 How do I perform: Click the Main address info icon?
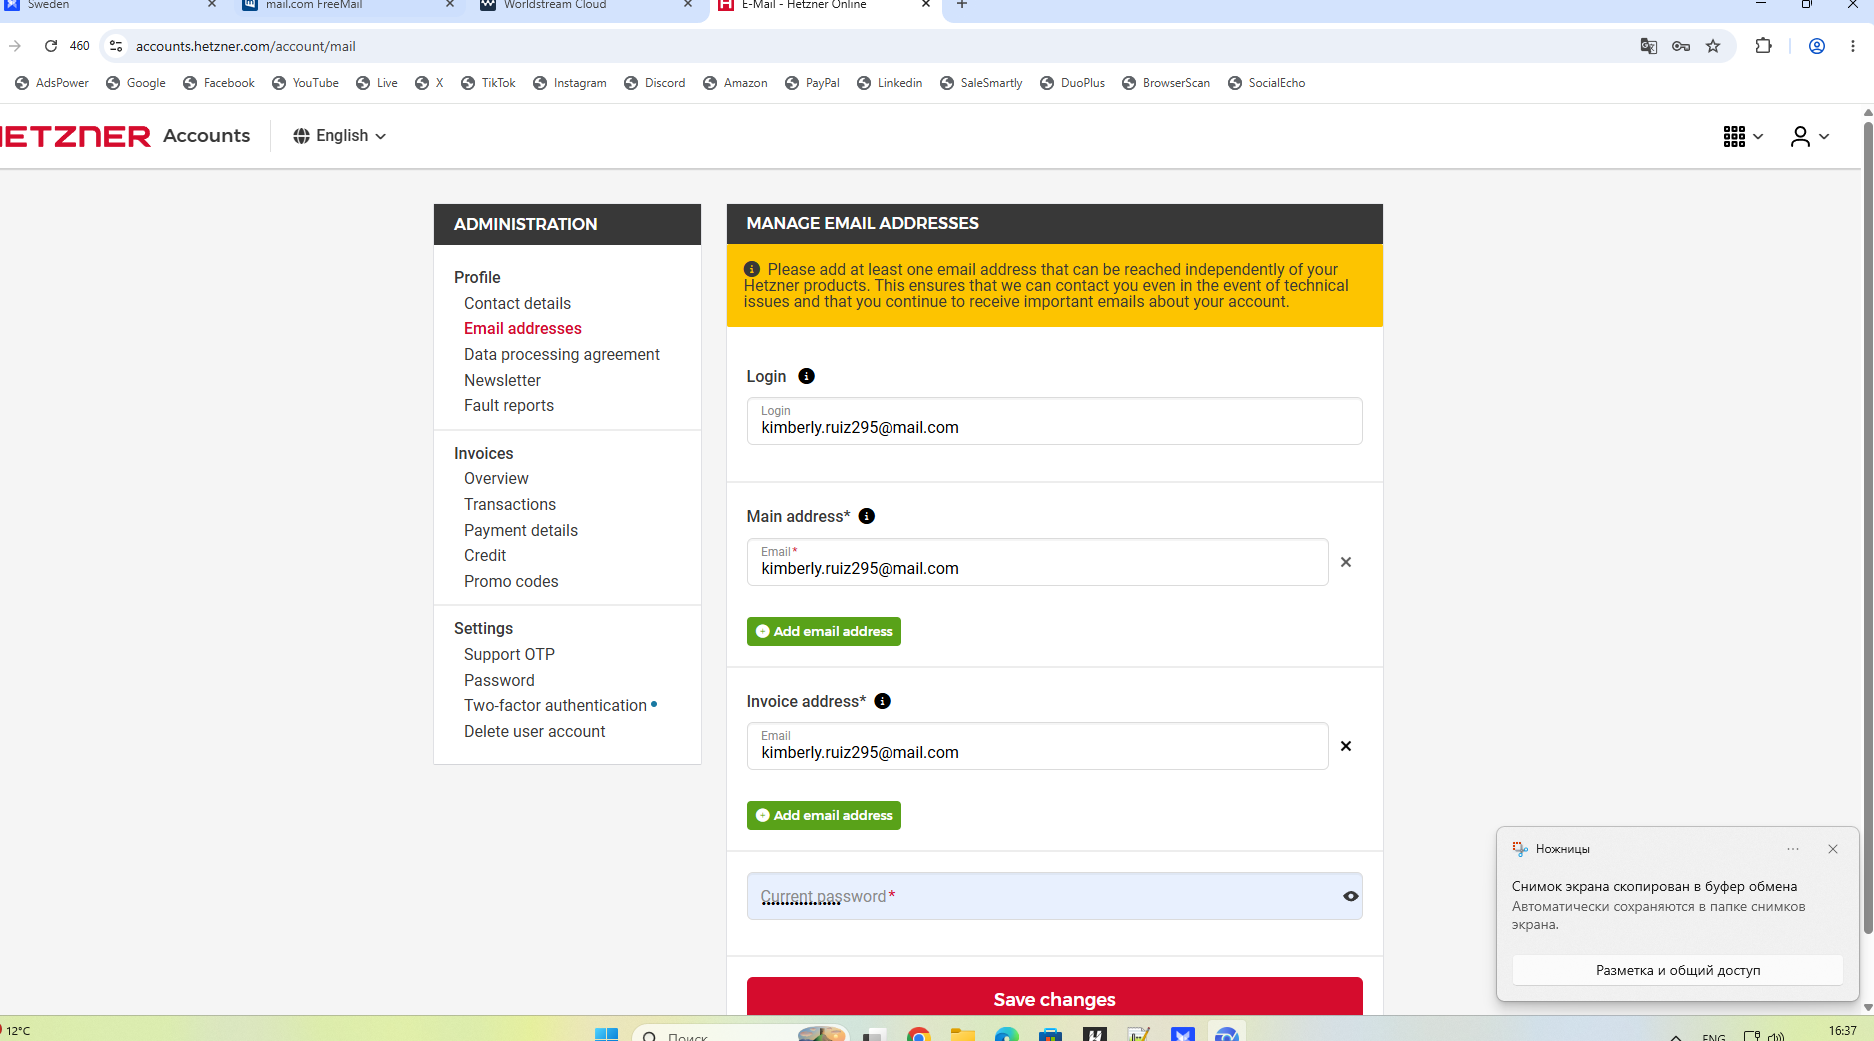(x=867, y=516)
